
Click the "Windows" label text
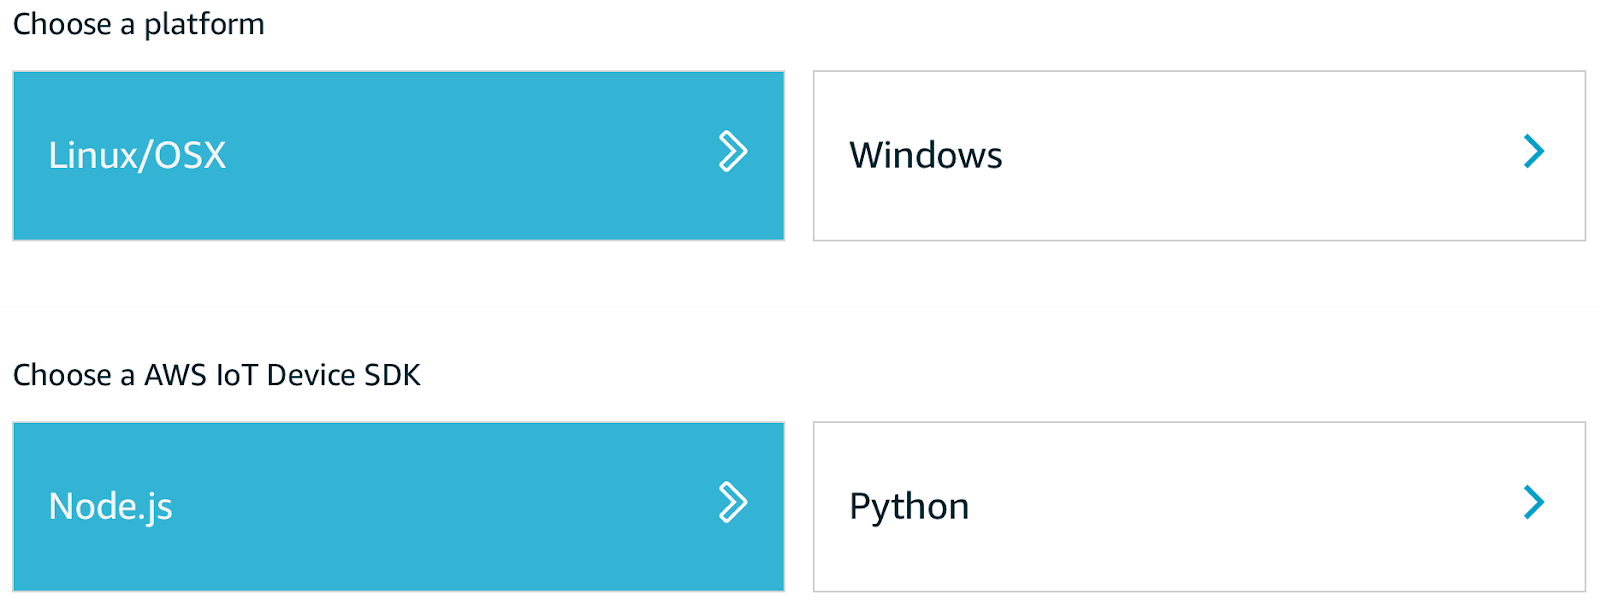[925, 155]
